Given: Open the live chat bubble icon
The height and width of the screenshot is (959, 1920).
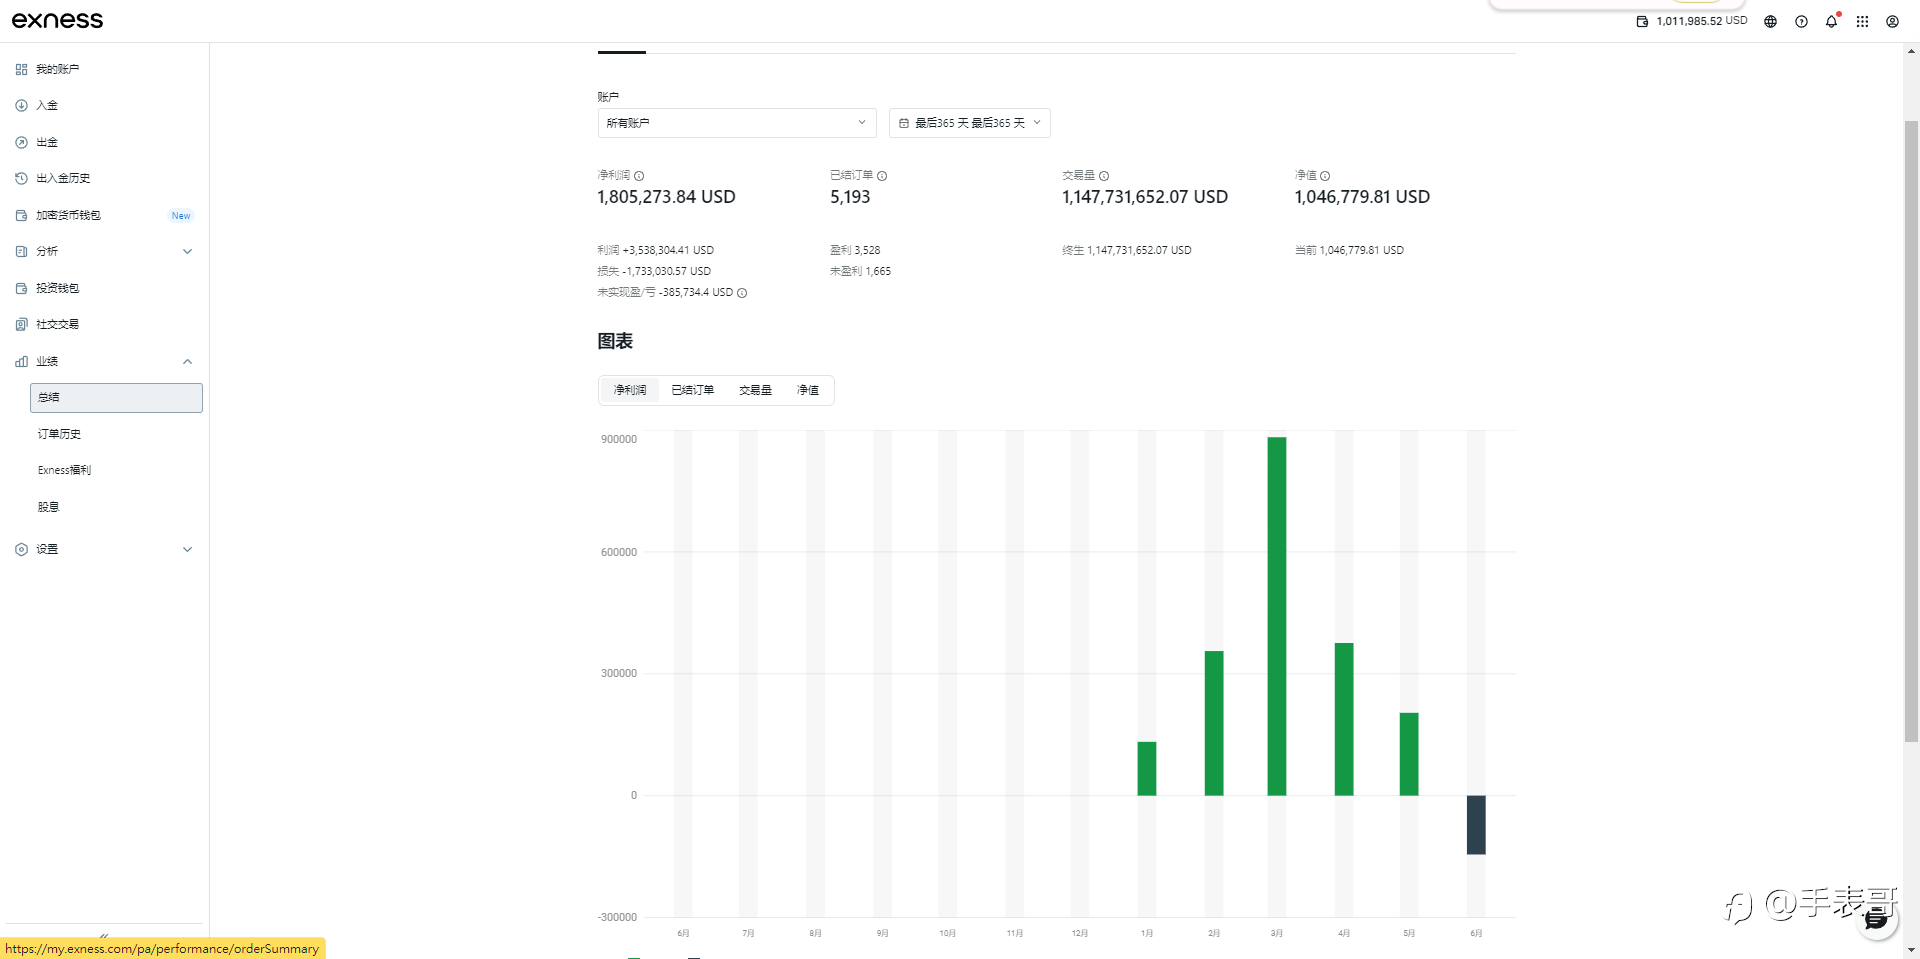Looking at the screenshot, I should 1877,920.
